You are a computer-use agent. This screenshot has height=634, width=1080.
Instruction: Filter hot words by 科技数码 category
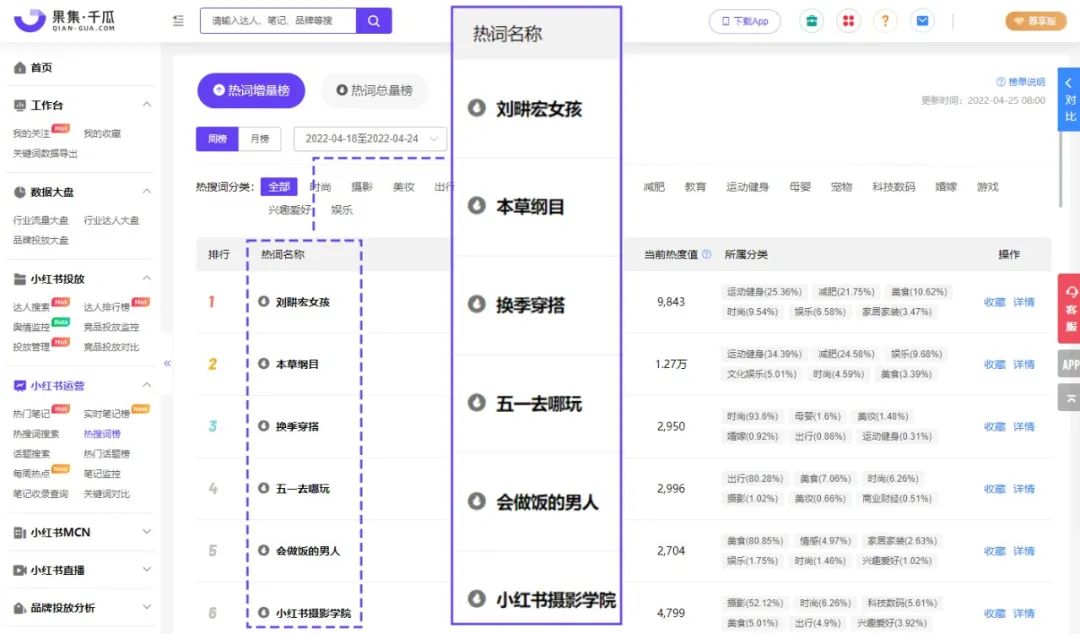[x=893, y=187]
